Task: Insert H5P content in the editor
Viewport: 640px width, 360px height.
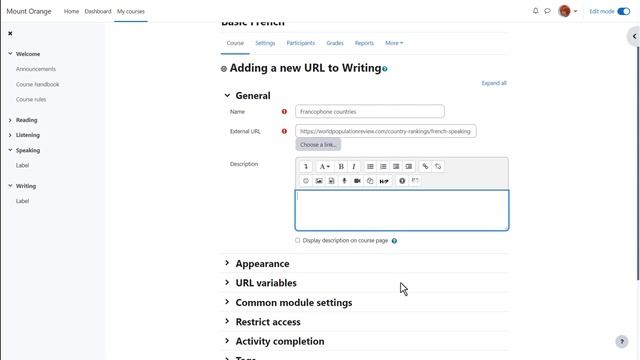Action: [384, 181]
